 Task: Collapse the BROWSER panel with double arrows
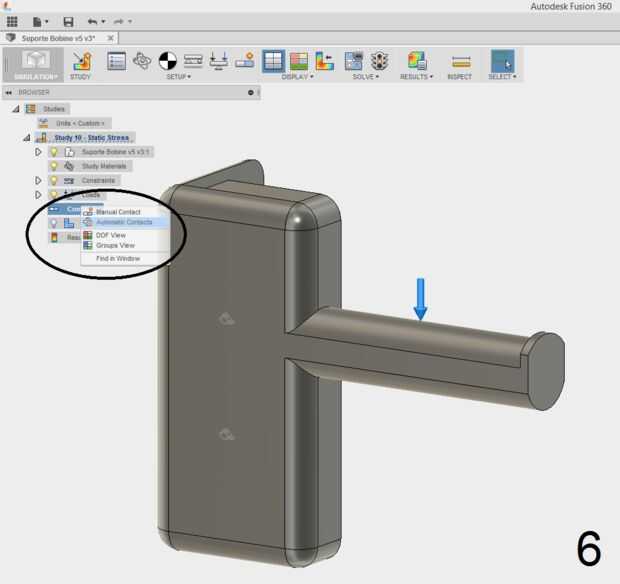[x=8, y=93]
